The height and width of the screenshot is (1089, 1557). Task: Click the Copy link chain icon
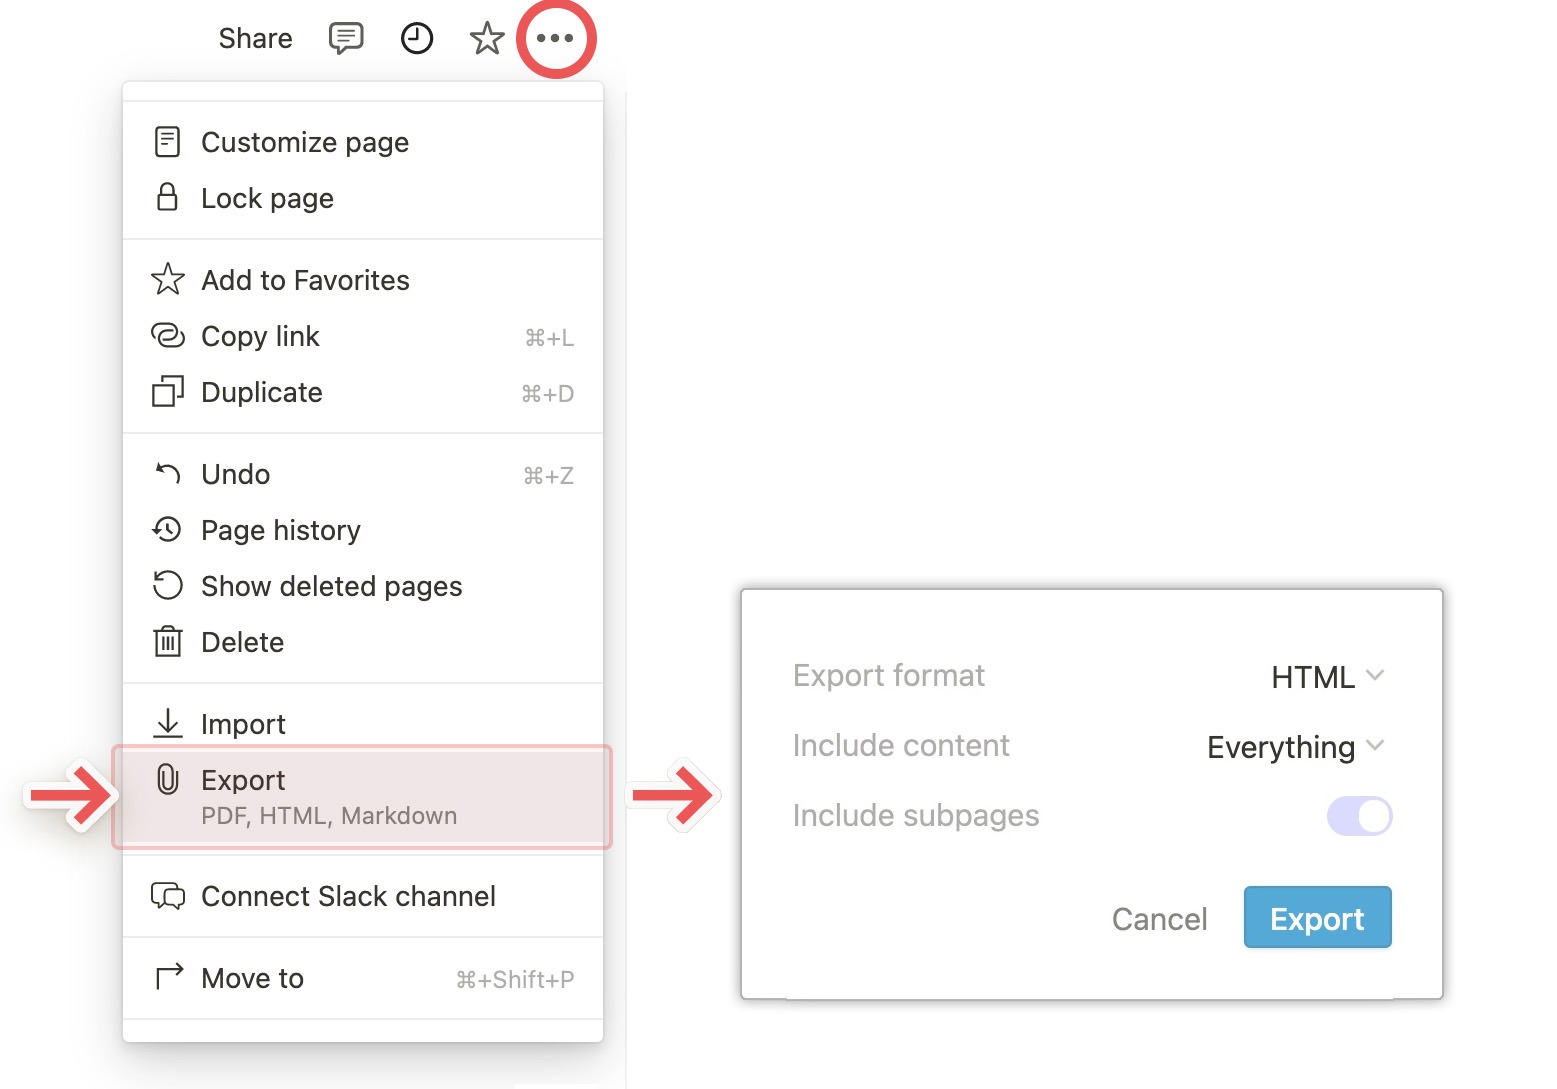click(x=167, y=335)
